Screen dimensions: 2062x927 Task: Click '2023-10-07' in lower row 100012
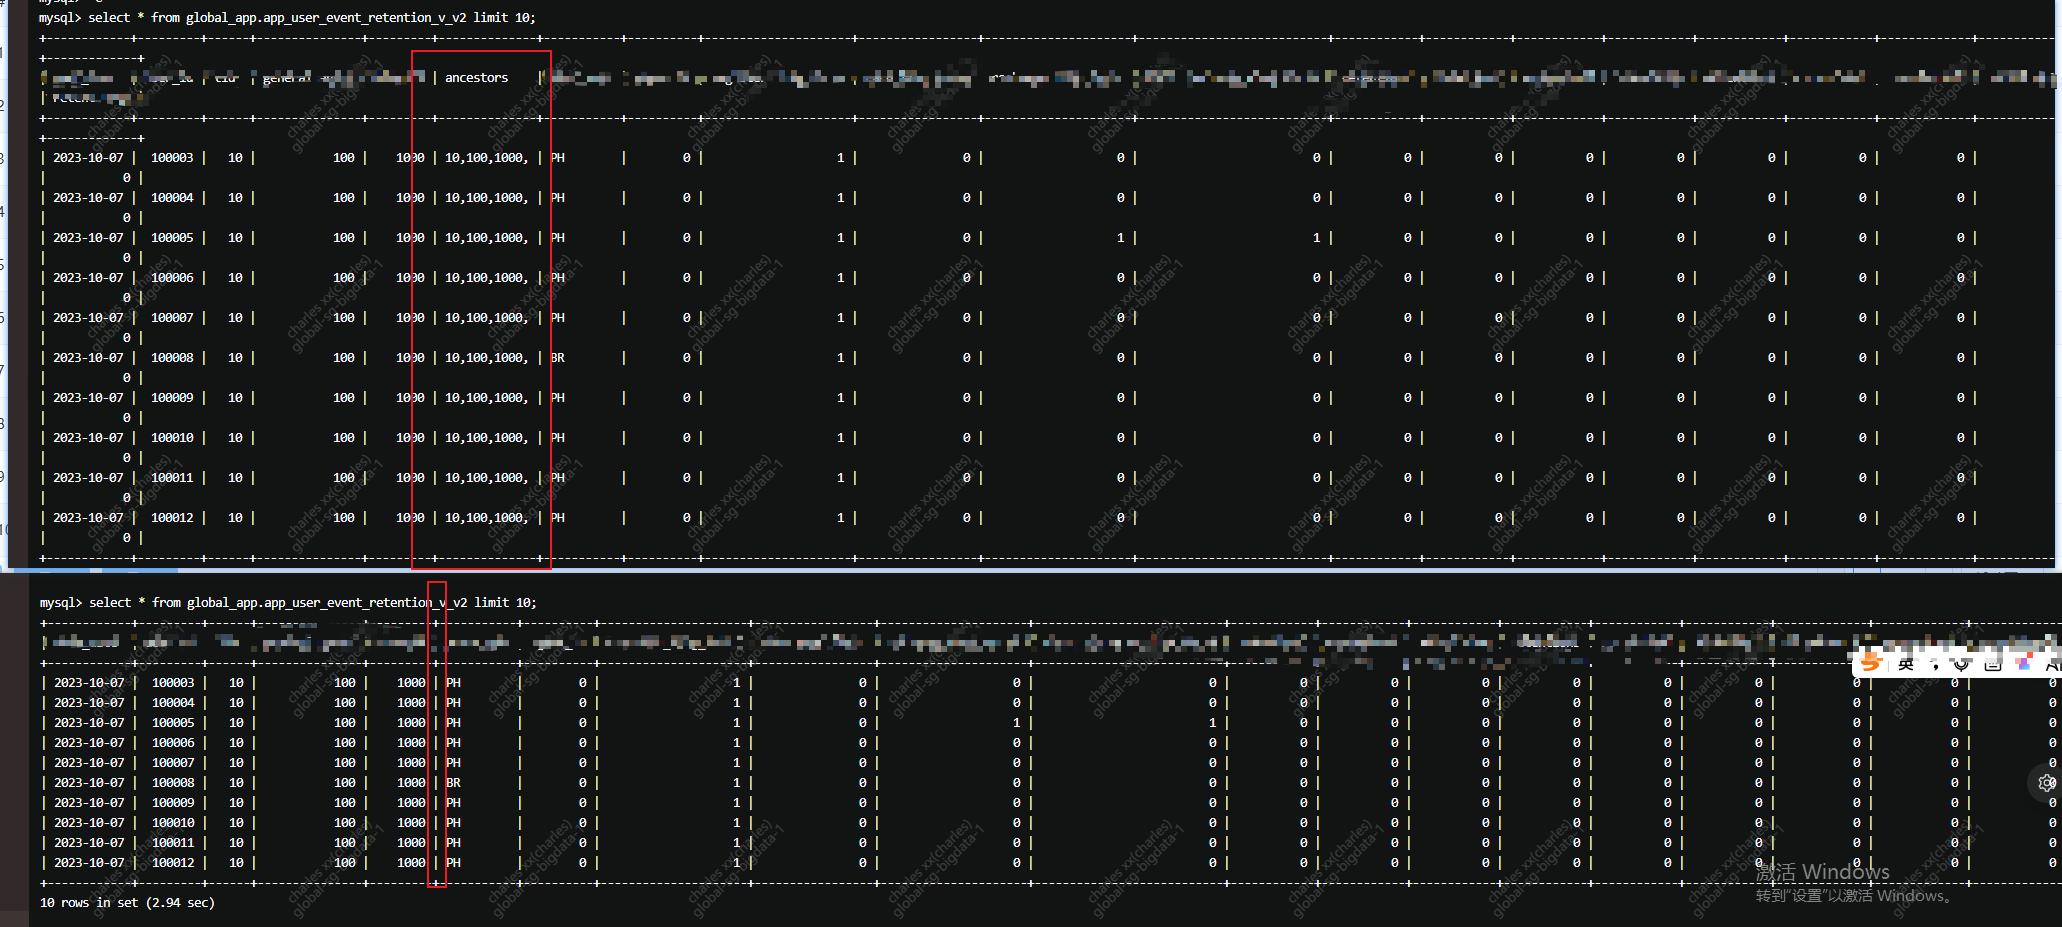pos(89,862)
